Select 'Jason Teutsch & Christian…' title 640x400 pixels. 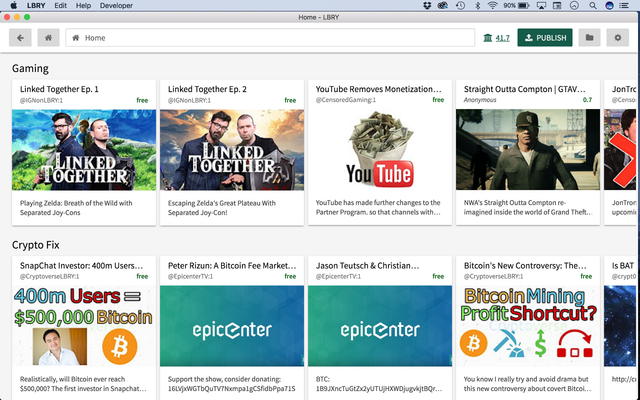[x=367, y=266]
